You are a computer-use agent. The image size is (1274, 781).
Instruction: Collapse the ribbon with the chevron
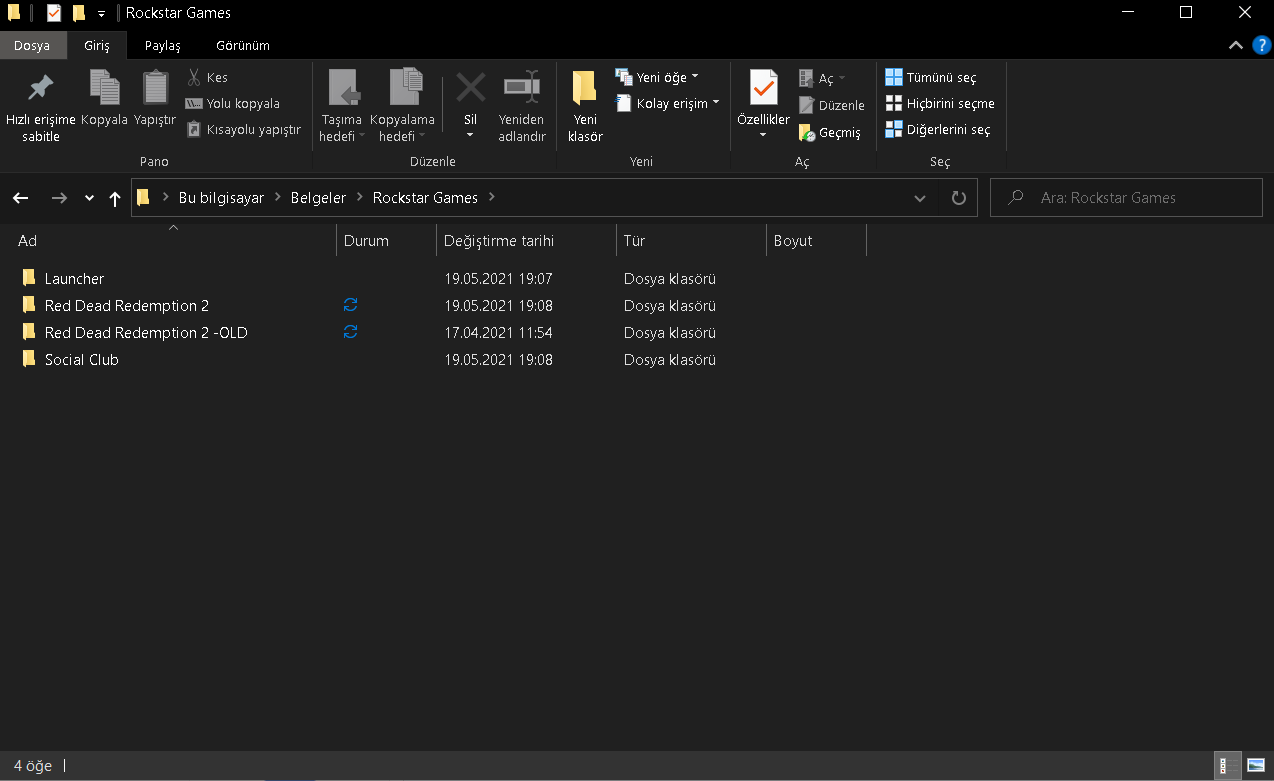click(1236, 45)
